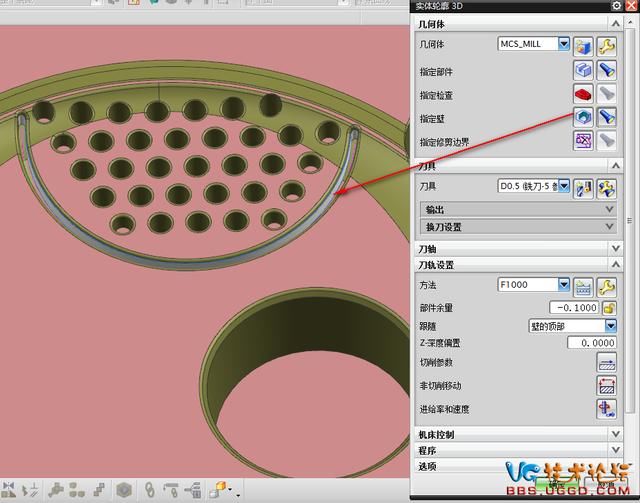Expand the 程序 section
The width and height of the screenshot is (640, 503).
(x=616, y=450)
